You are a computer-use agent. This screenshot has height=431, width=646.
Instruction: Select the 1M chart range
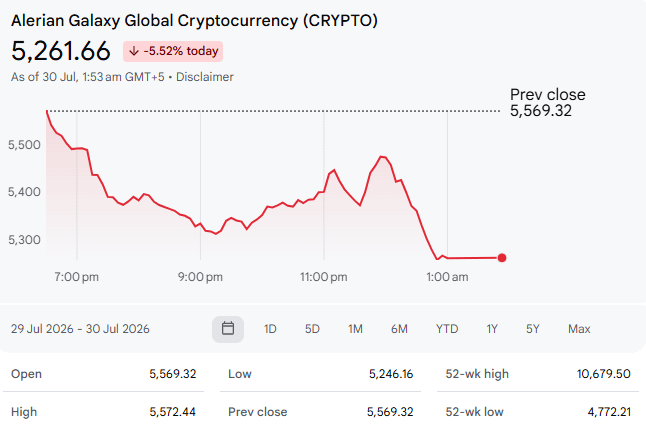pyautogui.click(x=355, y=329)
